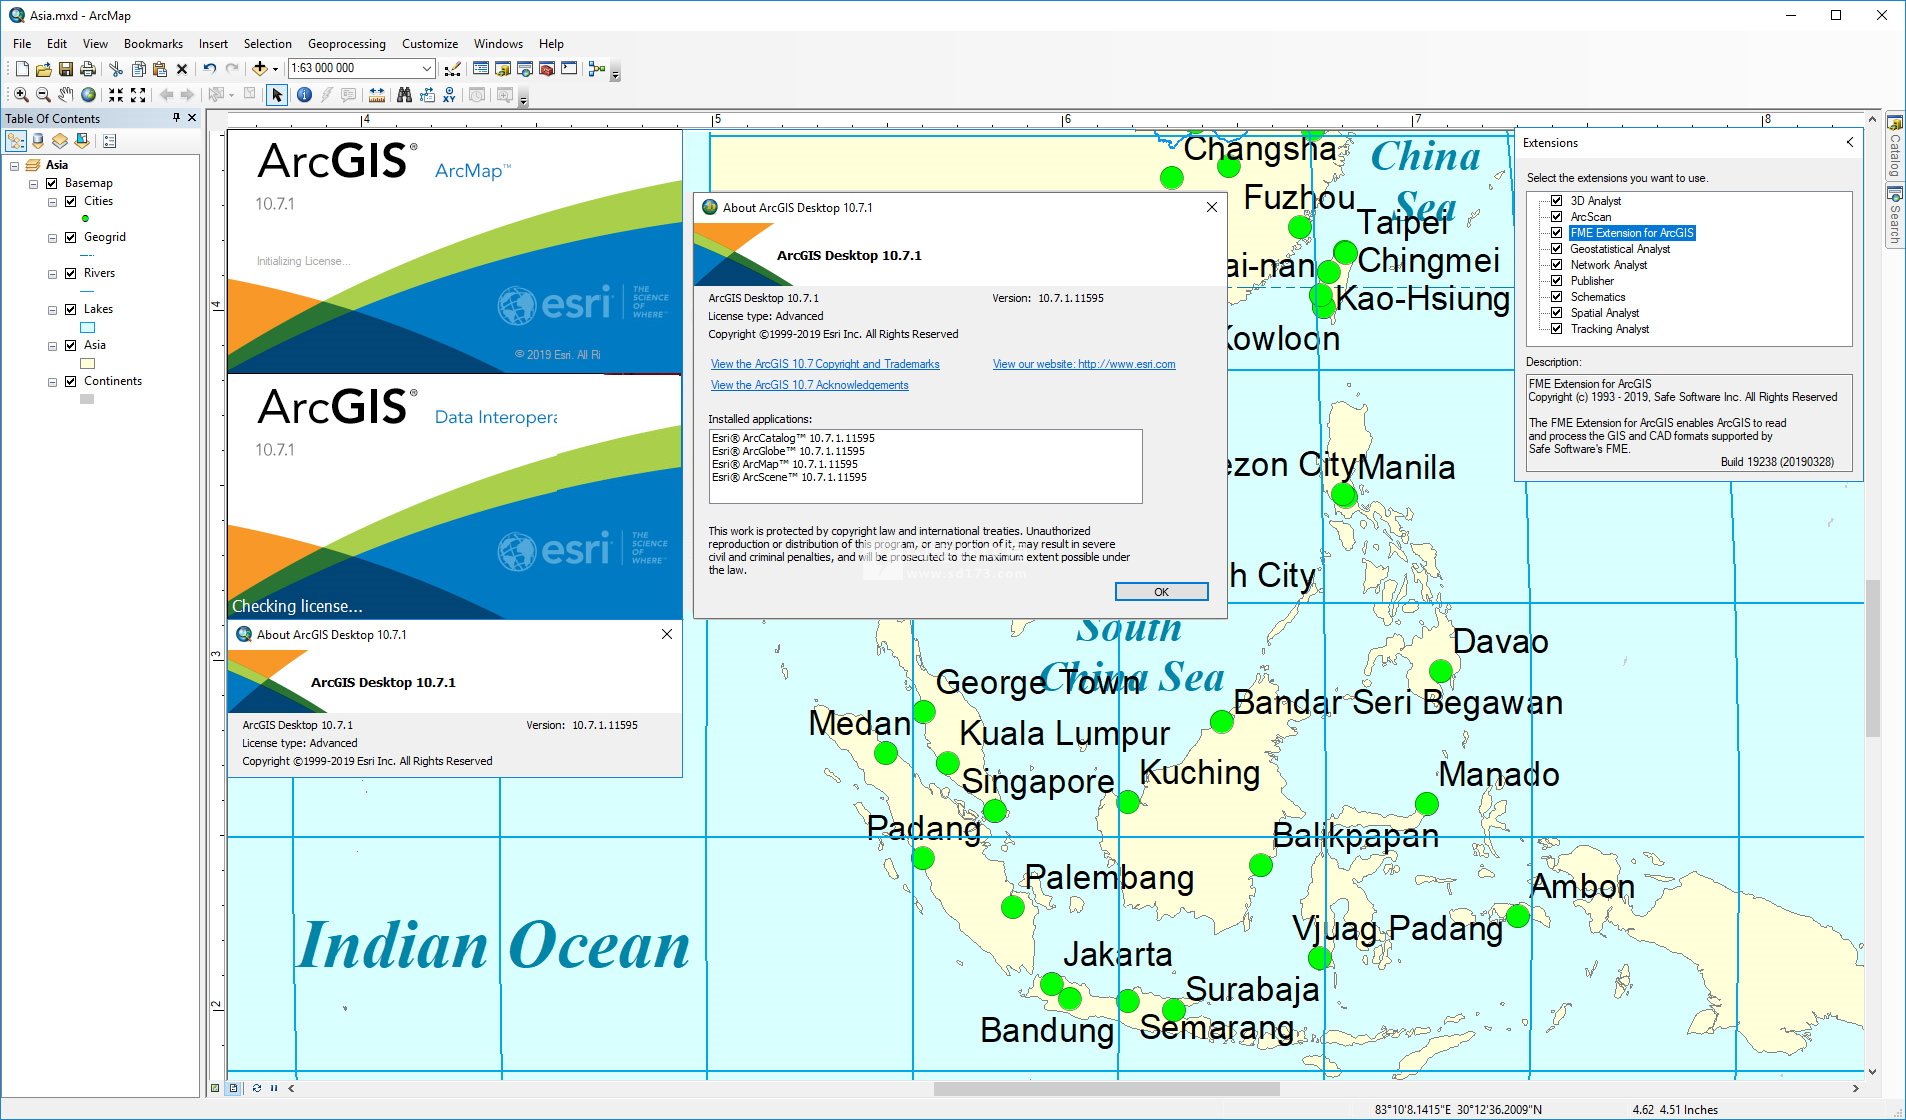This screenshot has height=1120, width=1906.
Task: Close the Table Of Contents panel
Action: pos(192,118)
